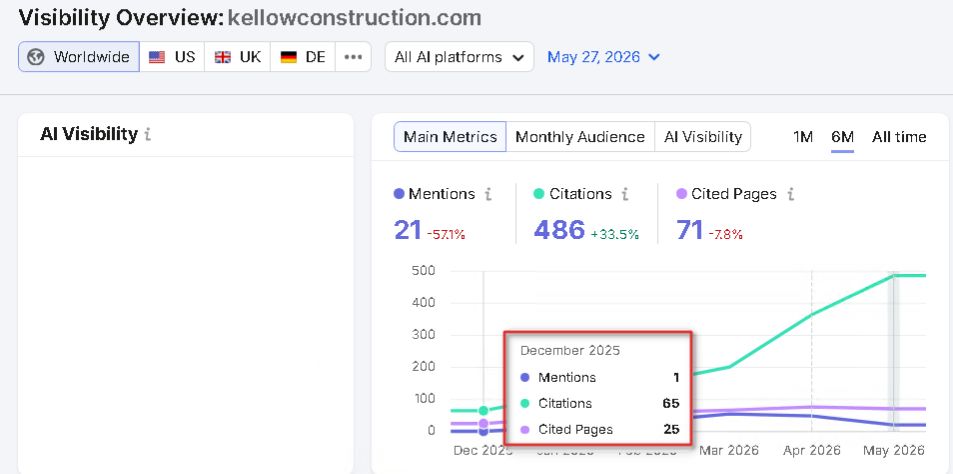Click the UK flag icon

(223, 57)
